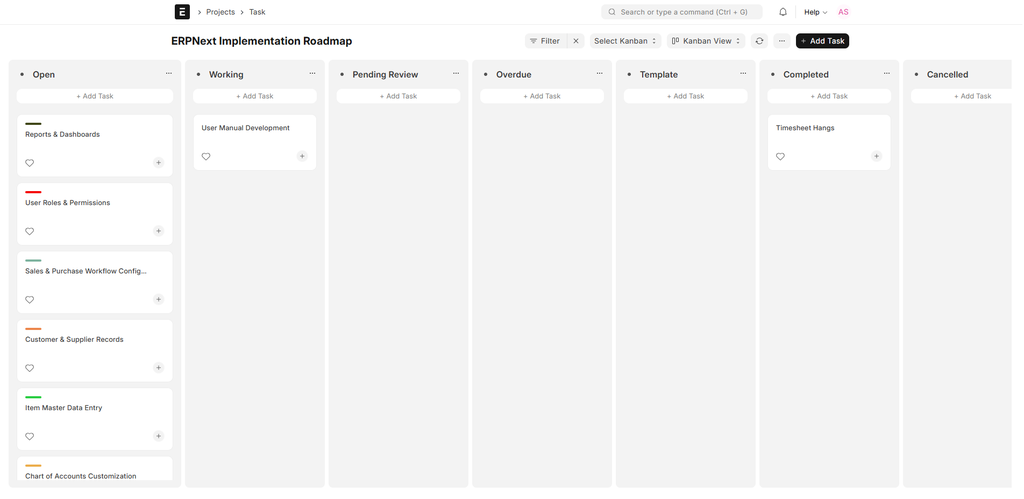Assign user on Timesheet Hangs card

point(876,156)
